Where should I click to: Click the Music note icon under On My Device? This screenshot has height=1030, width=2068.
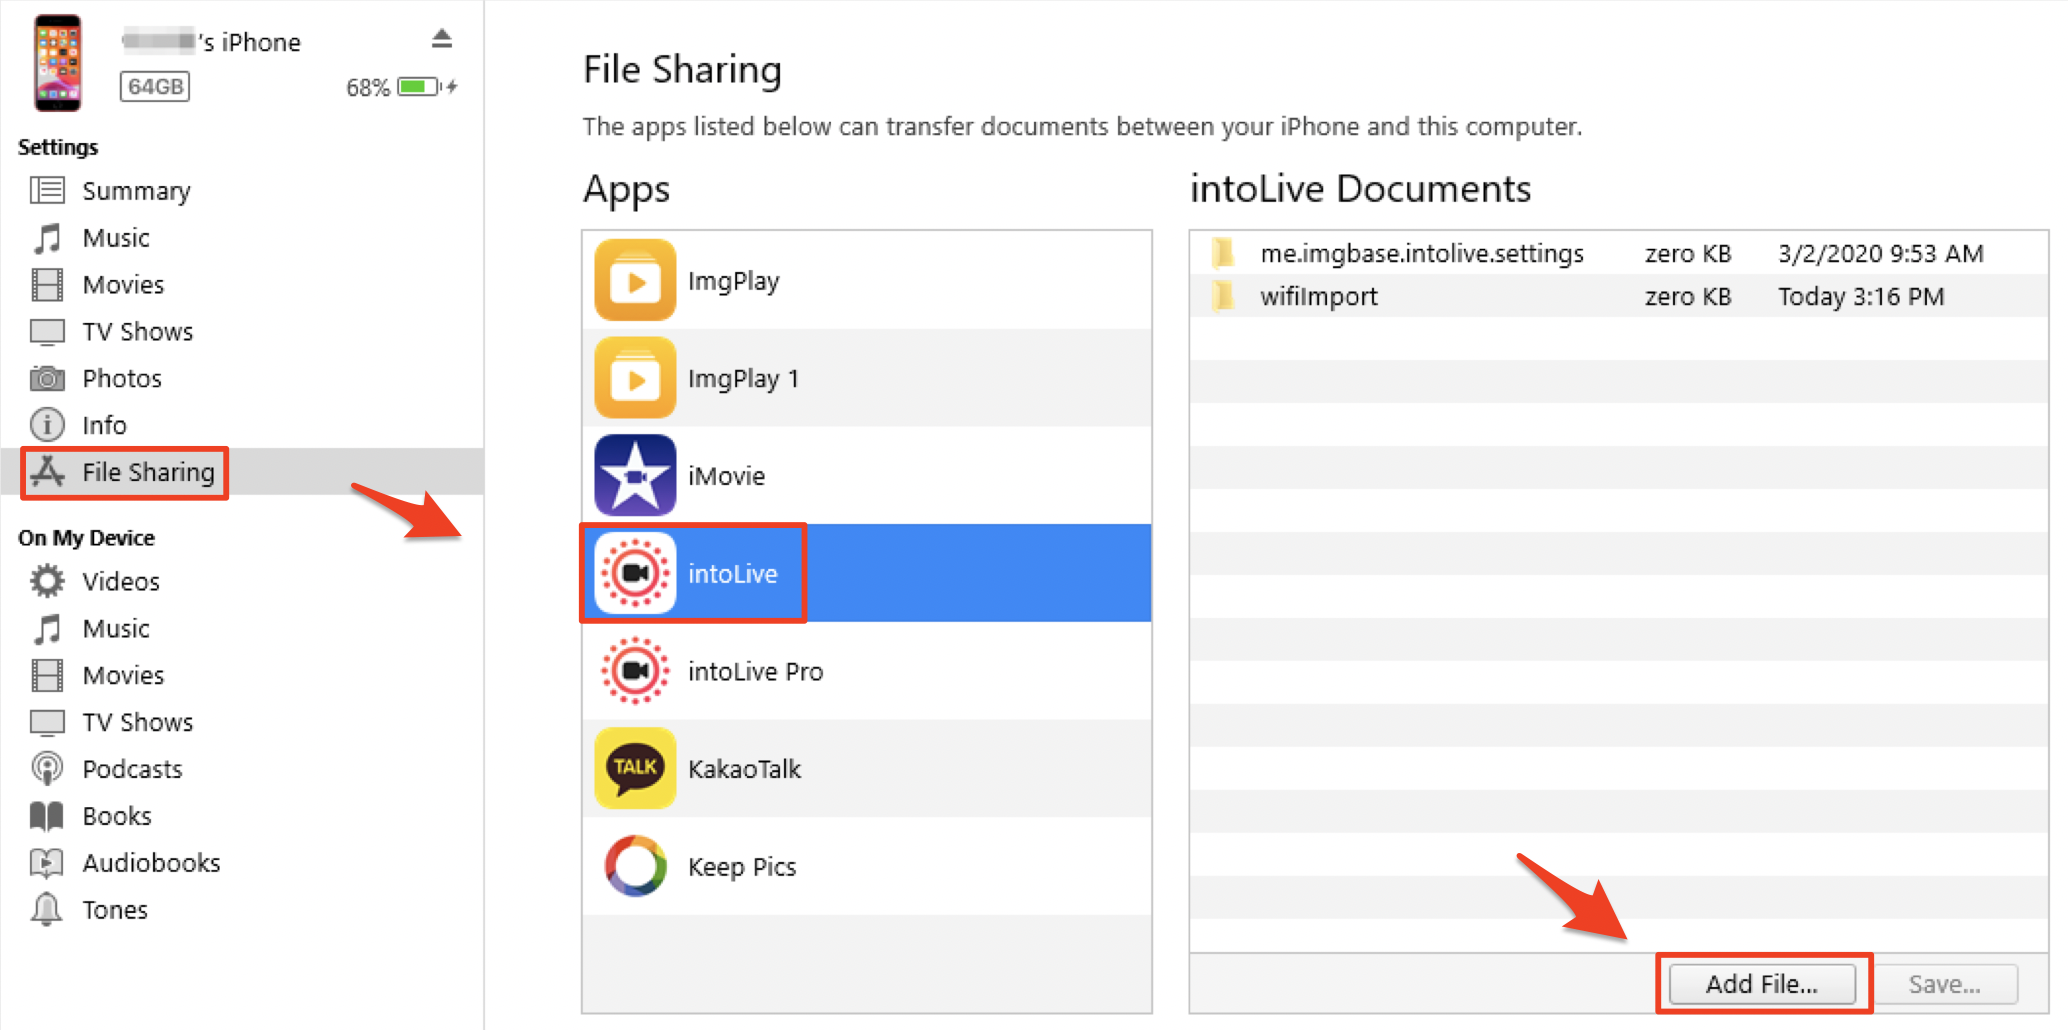(x=47, y=629)
